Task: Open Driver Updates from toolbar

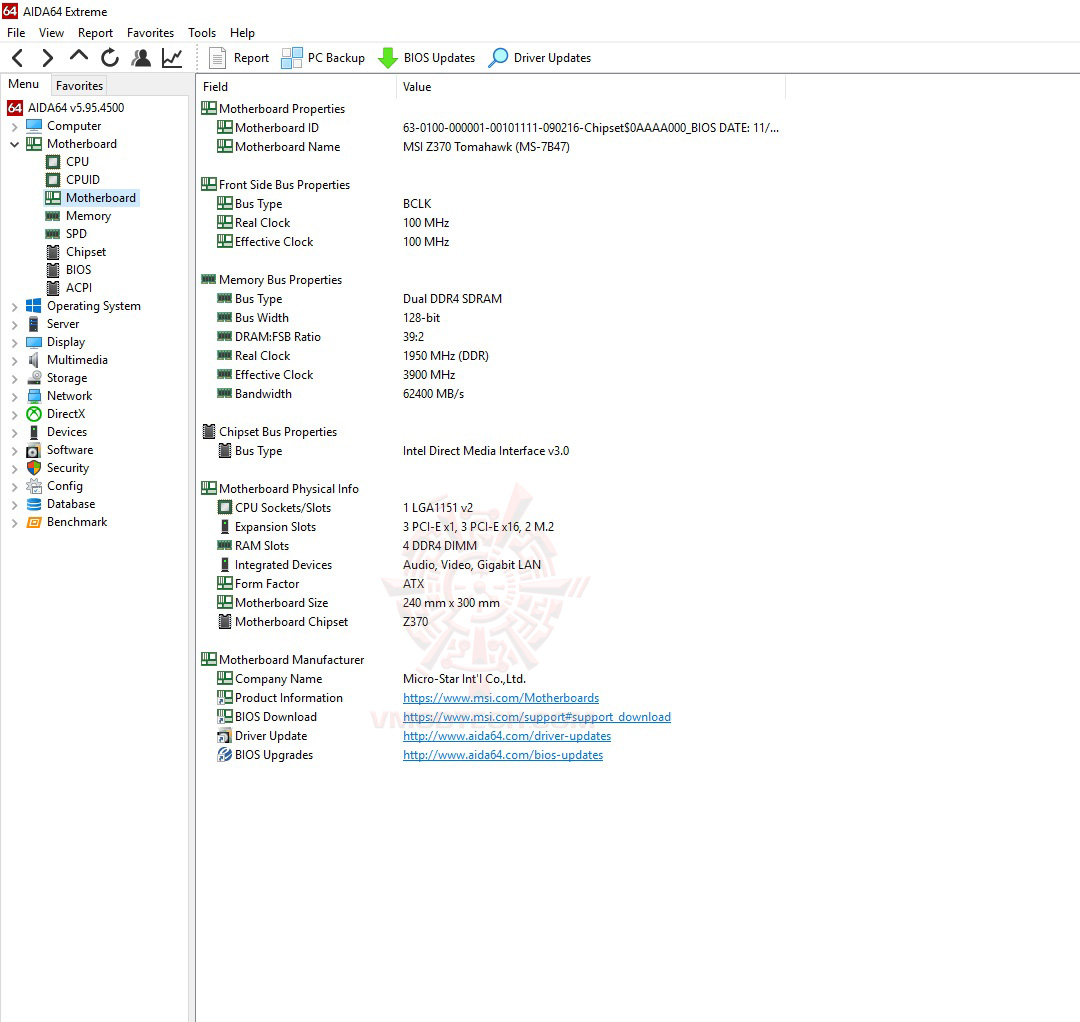Action: coord(539,58)
